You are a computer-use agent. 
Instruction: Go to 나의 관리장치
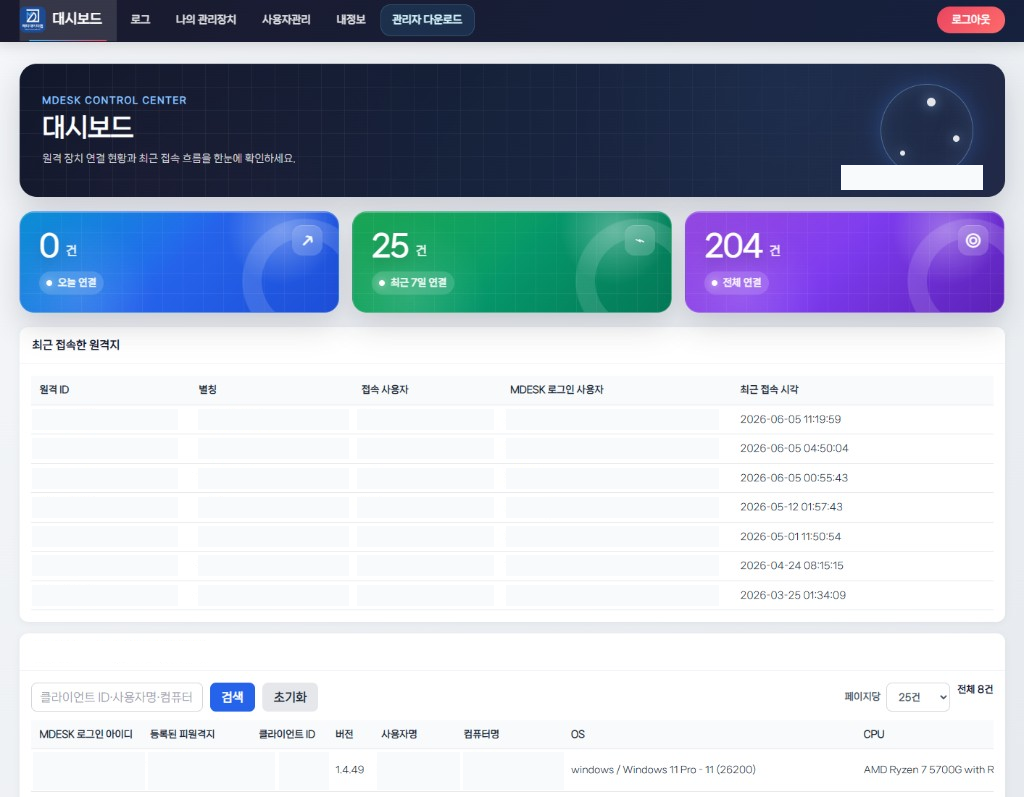coord(206,20)
